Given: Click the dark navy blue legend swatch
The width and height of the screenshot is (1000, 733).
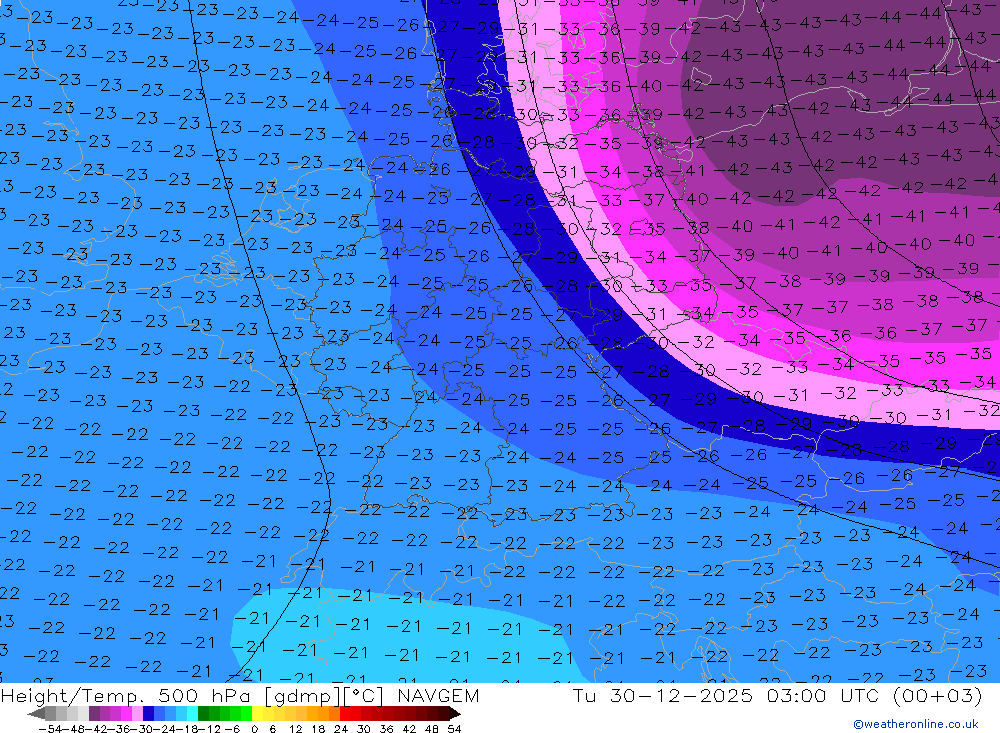Looking at the screenshot, I should (148, 713).
